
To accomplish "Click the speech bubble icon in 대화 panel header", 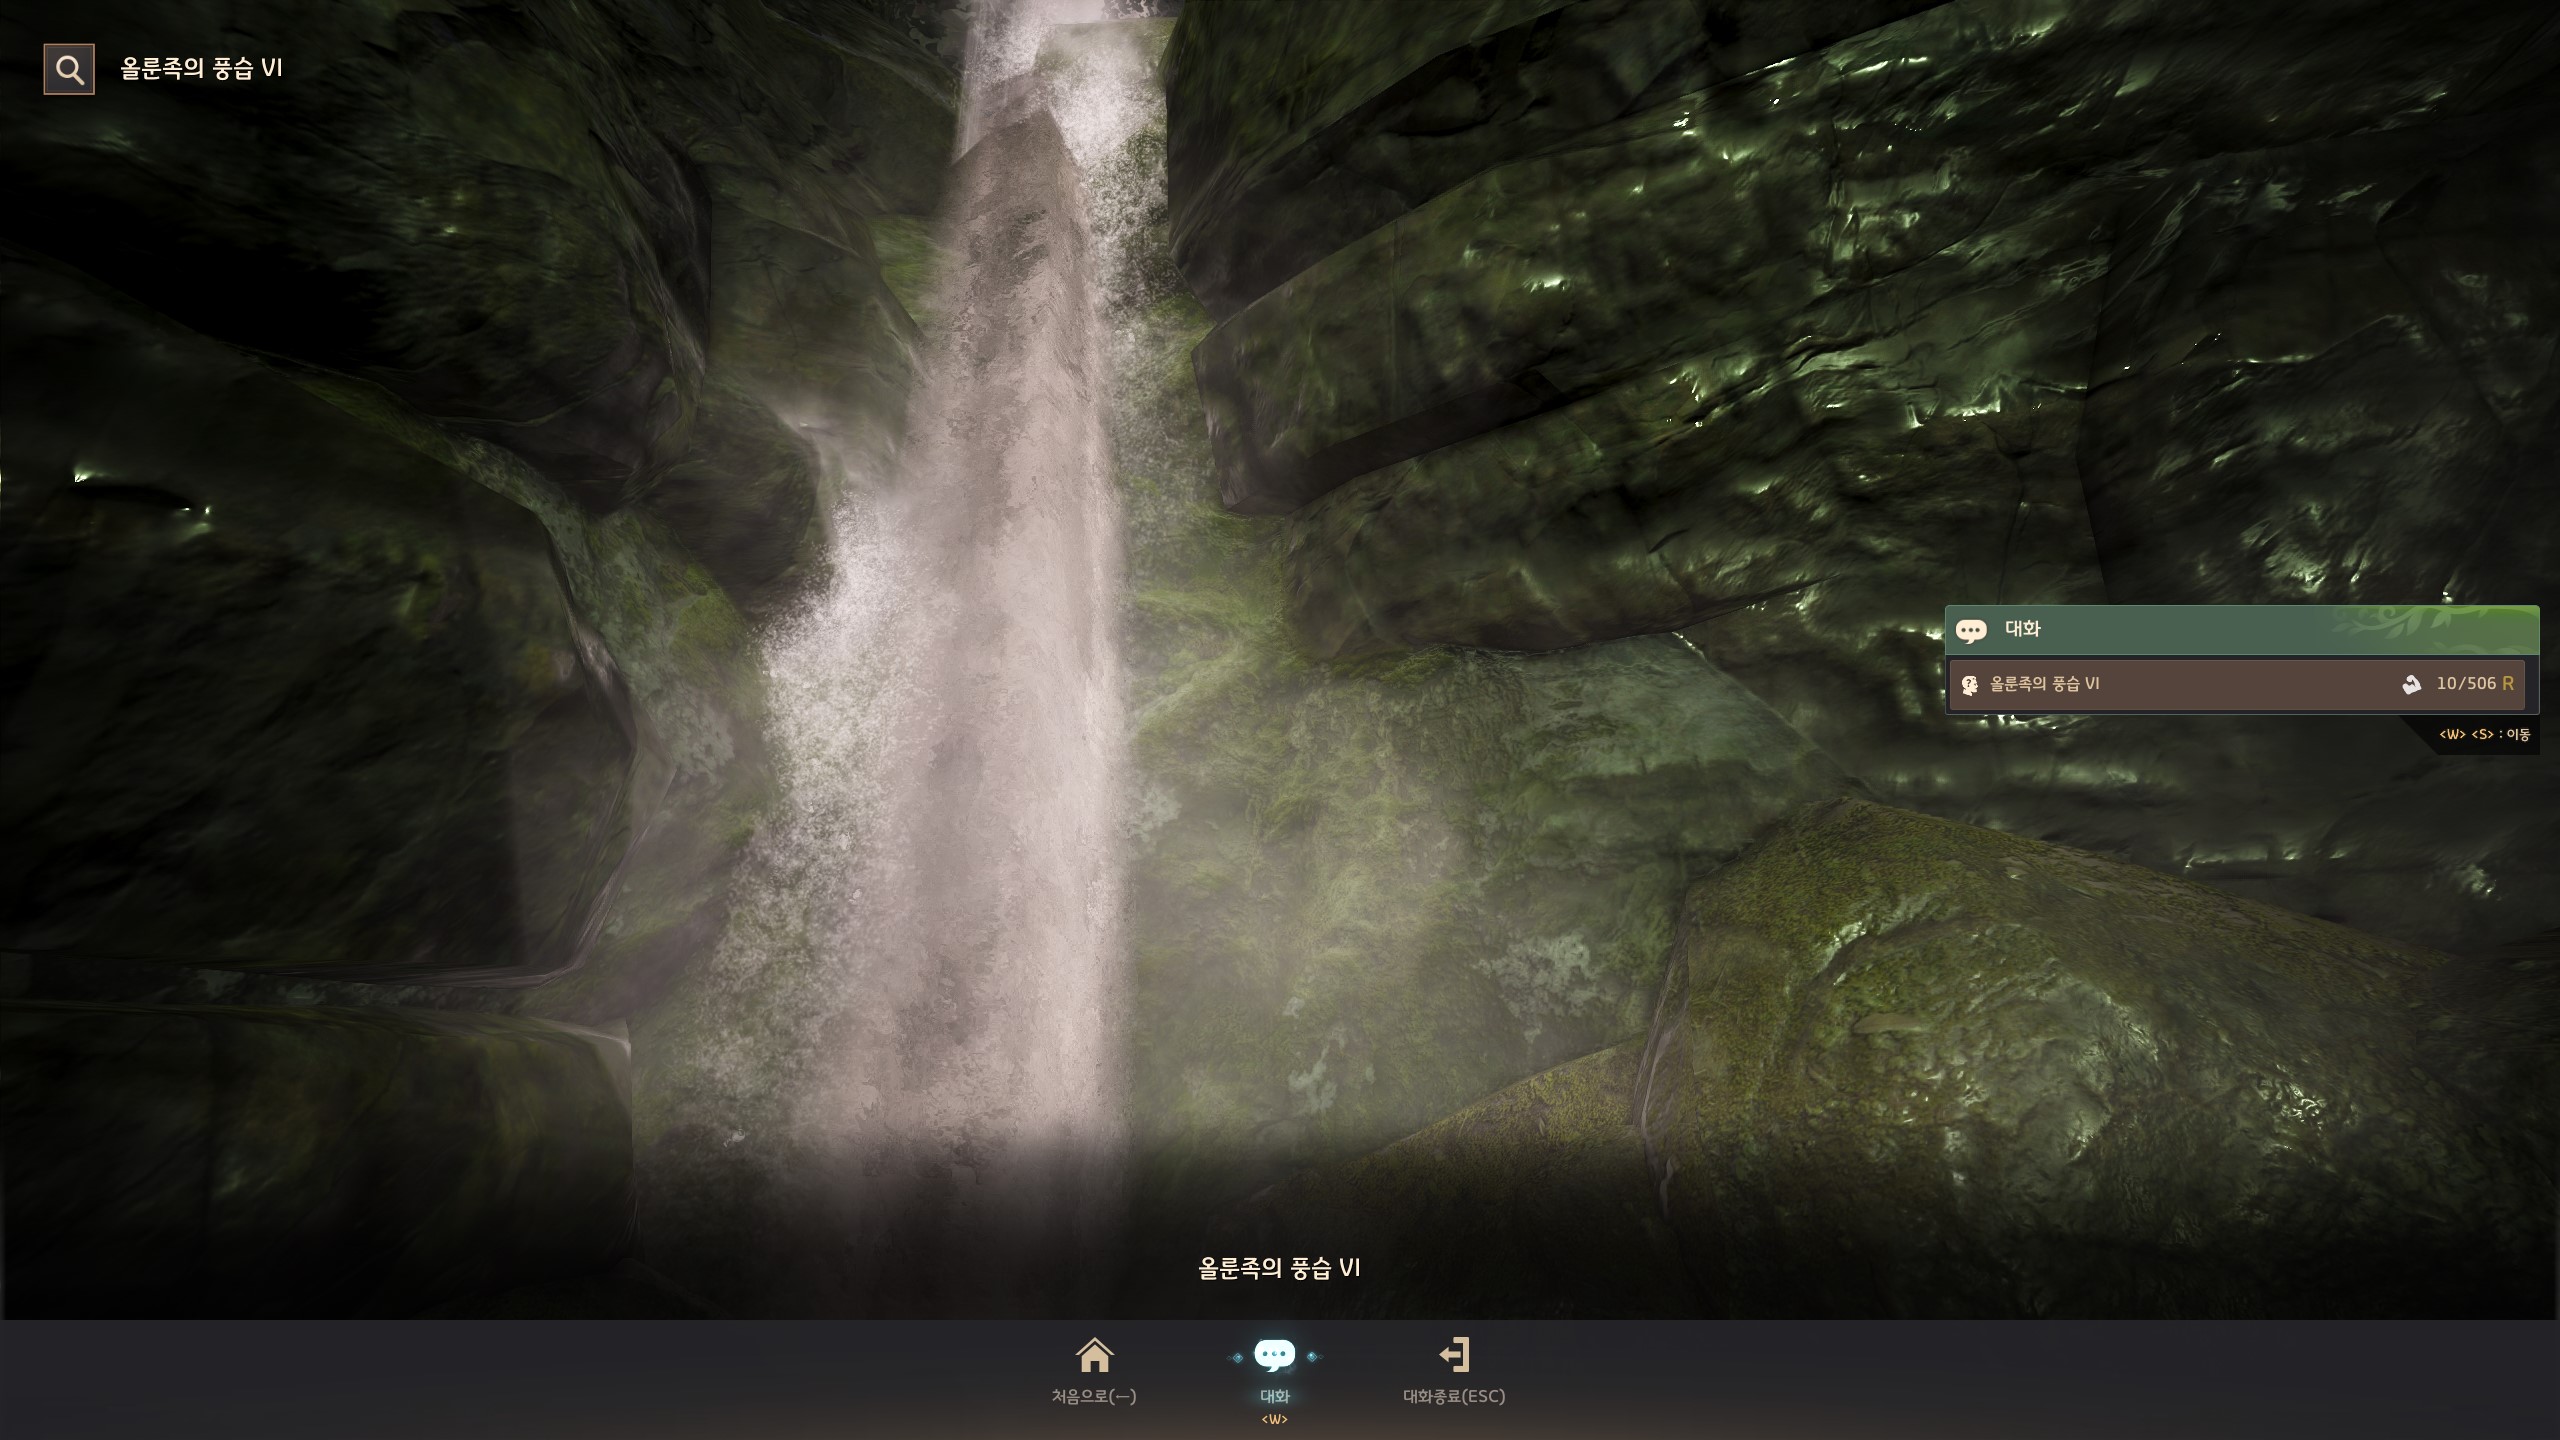I will [1971, 631].
